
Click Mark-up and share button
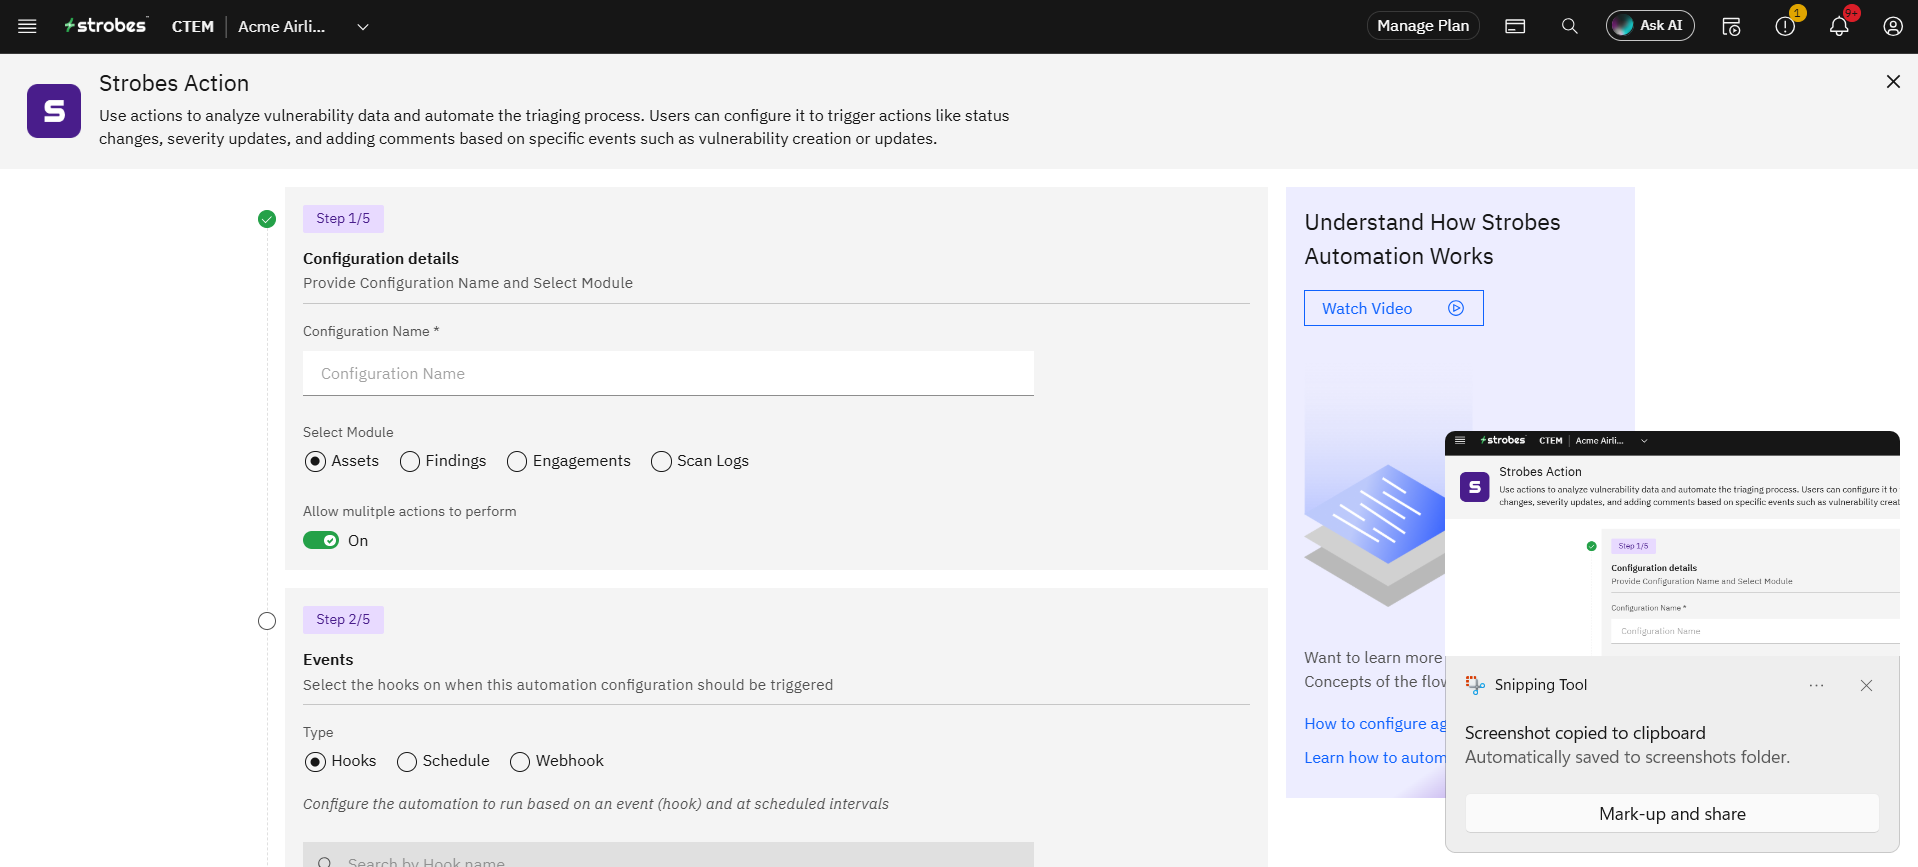(1672, 814)
